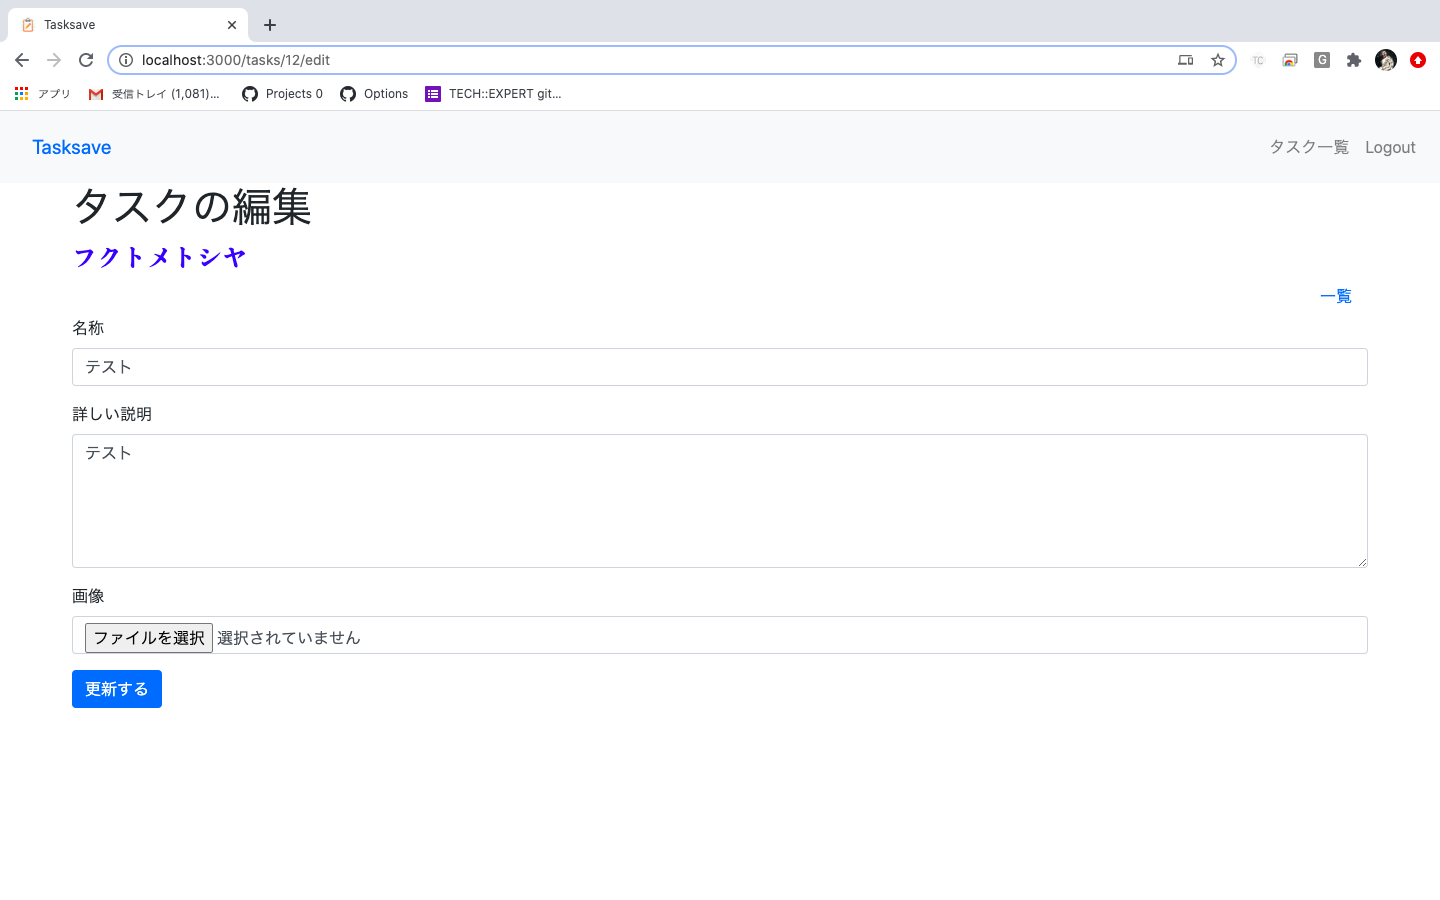Open the Options GitHub bookmark
Image resolution: width=1440 pixels, height=900 pixels.
point(374,94)
